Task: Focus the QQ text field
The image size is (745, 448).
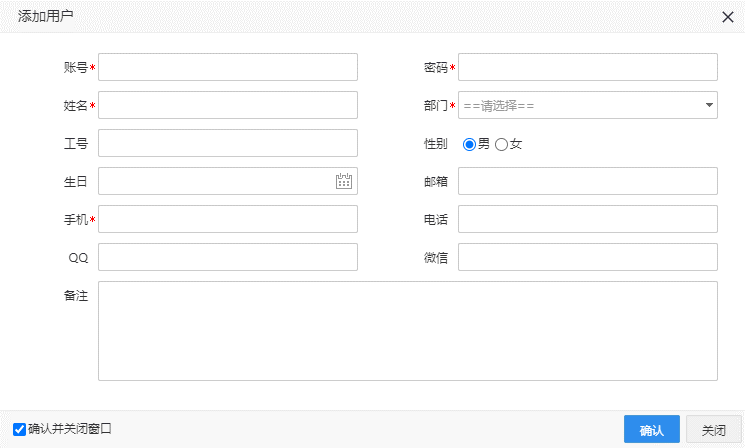Action: 228,257
